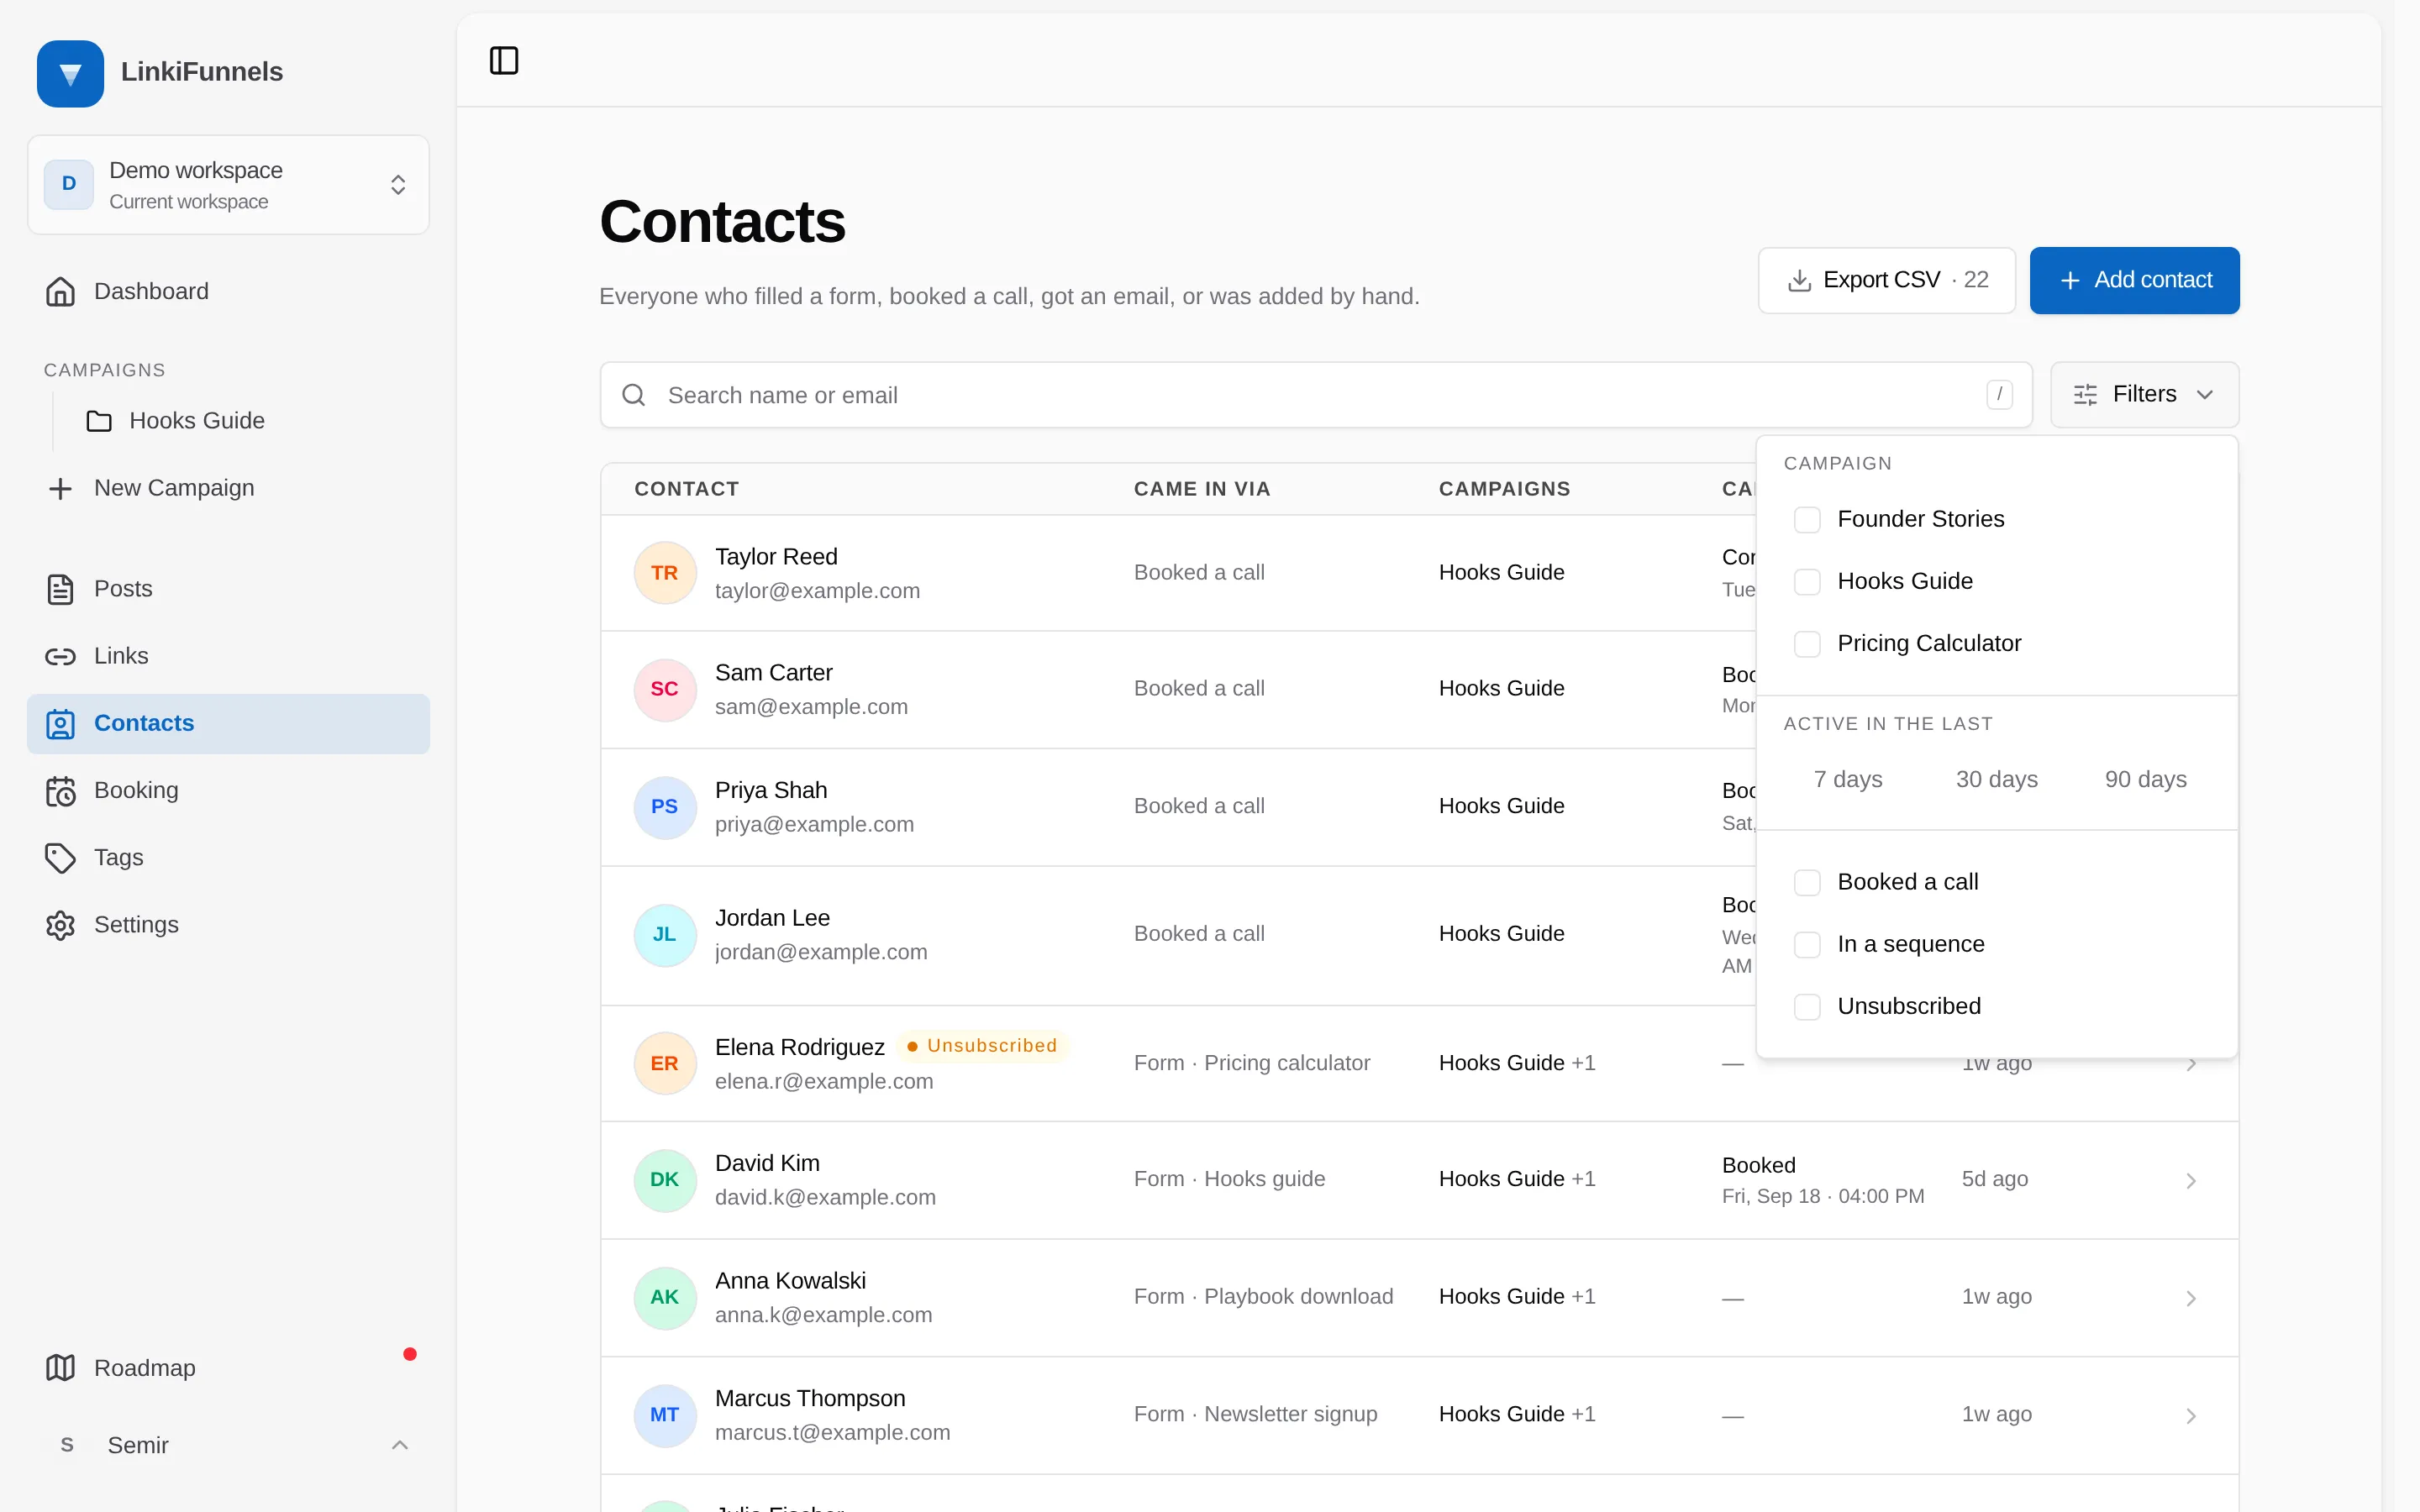Open David Kim row chevron
This screenshot has width=2420, height=1512.
tap(2191, 1181)
